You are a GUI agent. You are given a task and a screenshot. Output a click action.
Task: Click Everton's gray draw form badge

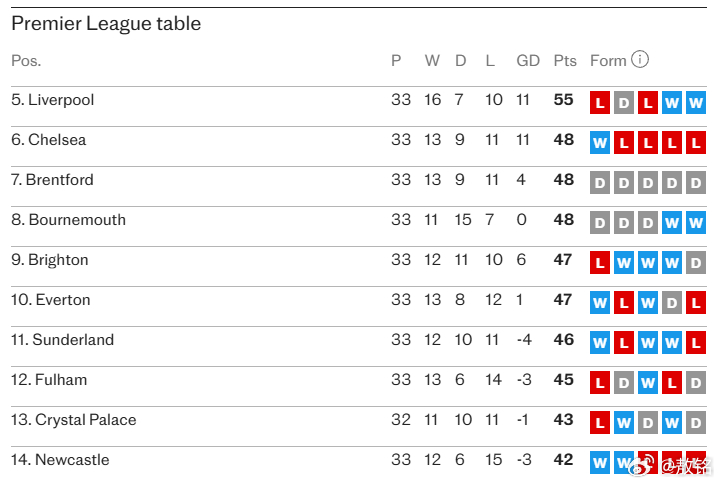point(672,303)
